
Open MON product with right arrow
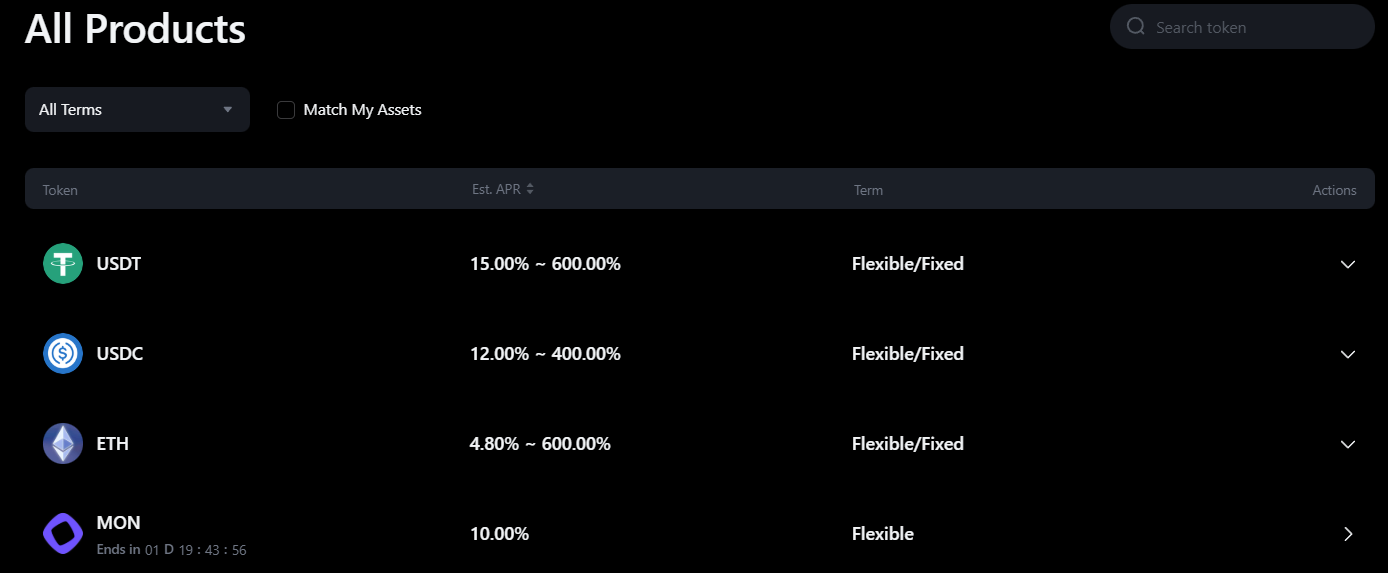click(1348, 534)
